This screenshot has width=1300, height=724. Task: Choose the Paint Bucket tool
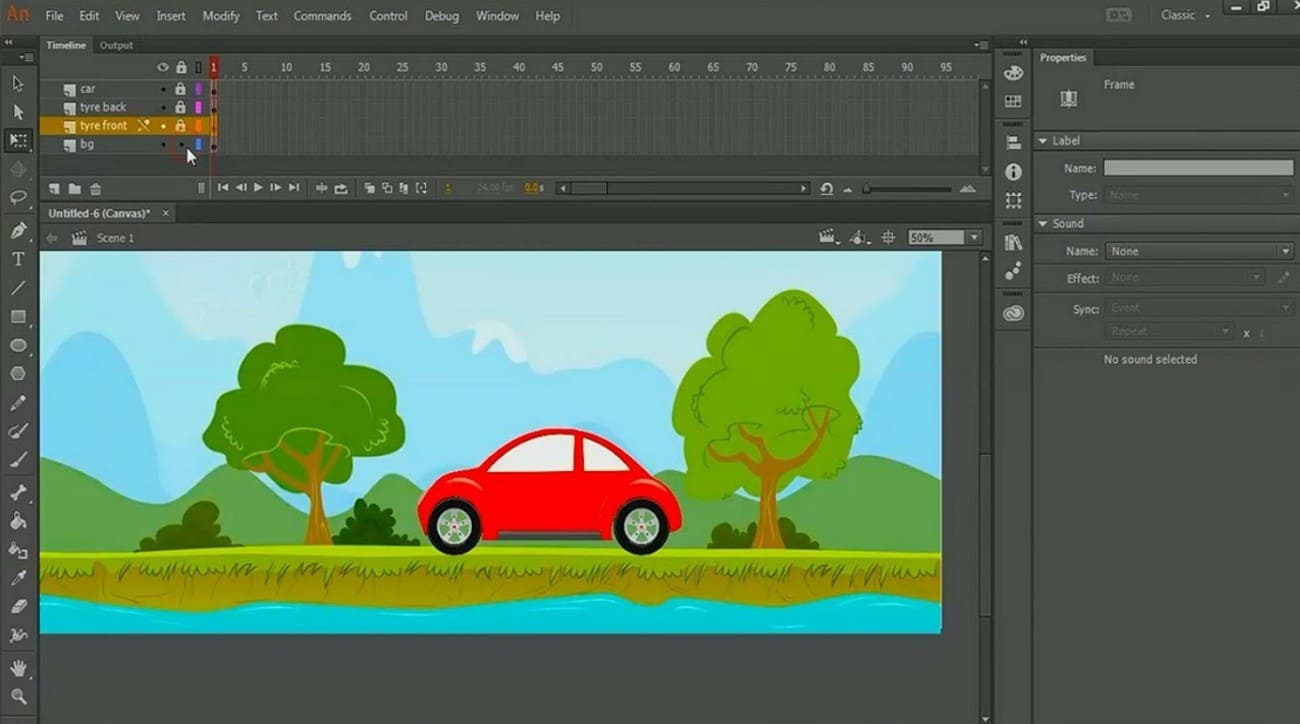click(x=17, y=518)
